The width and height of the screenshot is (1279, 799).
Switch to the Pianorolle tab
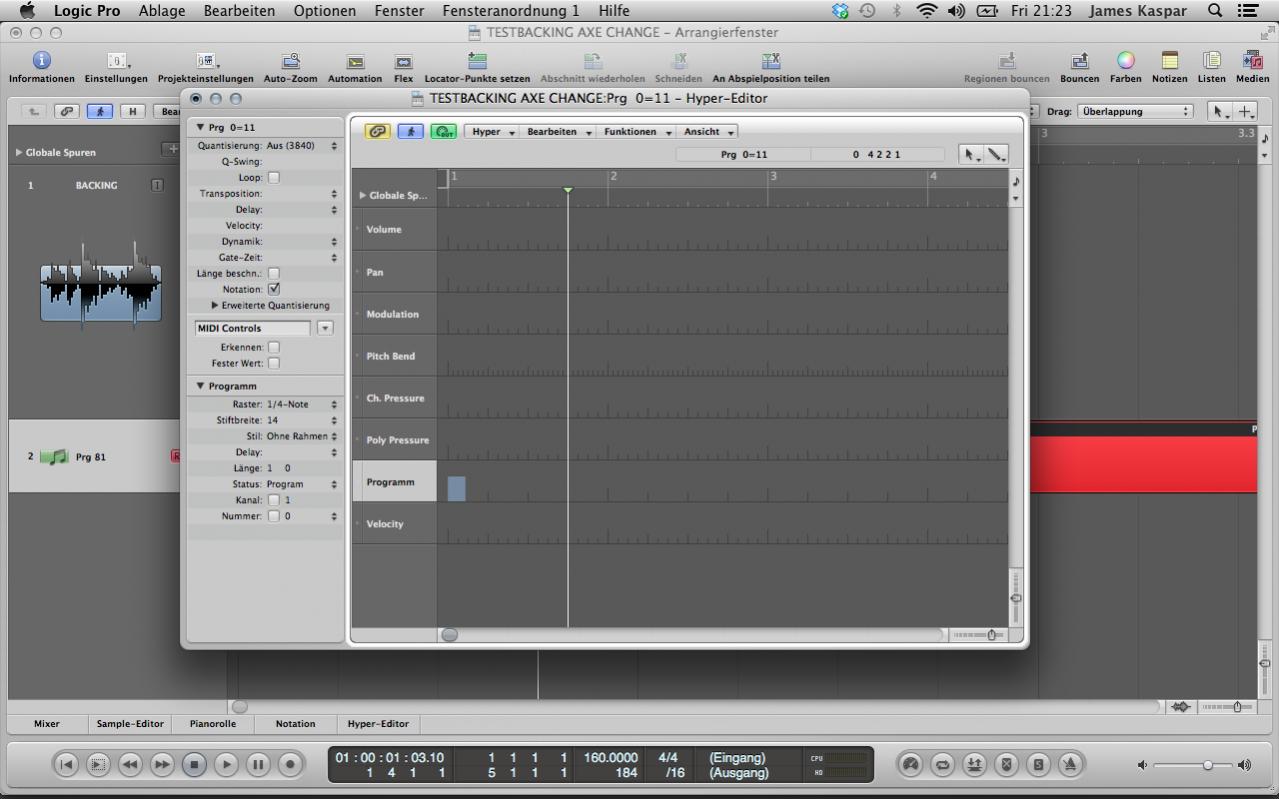click(213, 724)
